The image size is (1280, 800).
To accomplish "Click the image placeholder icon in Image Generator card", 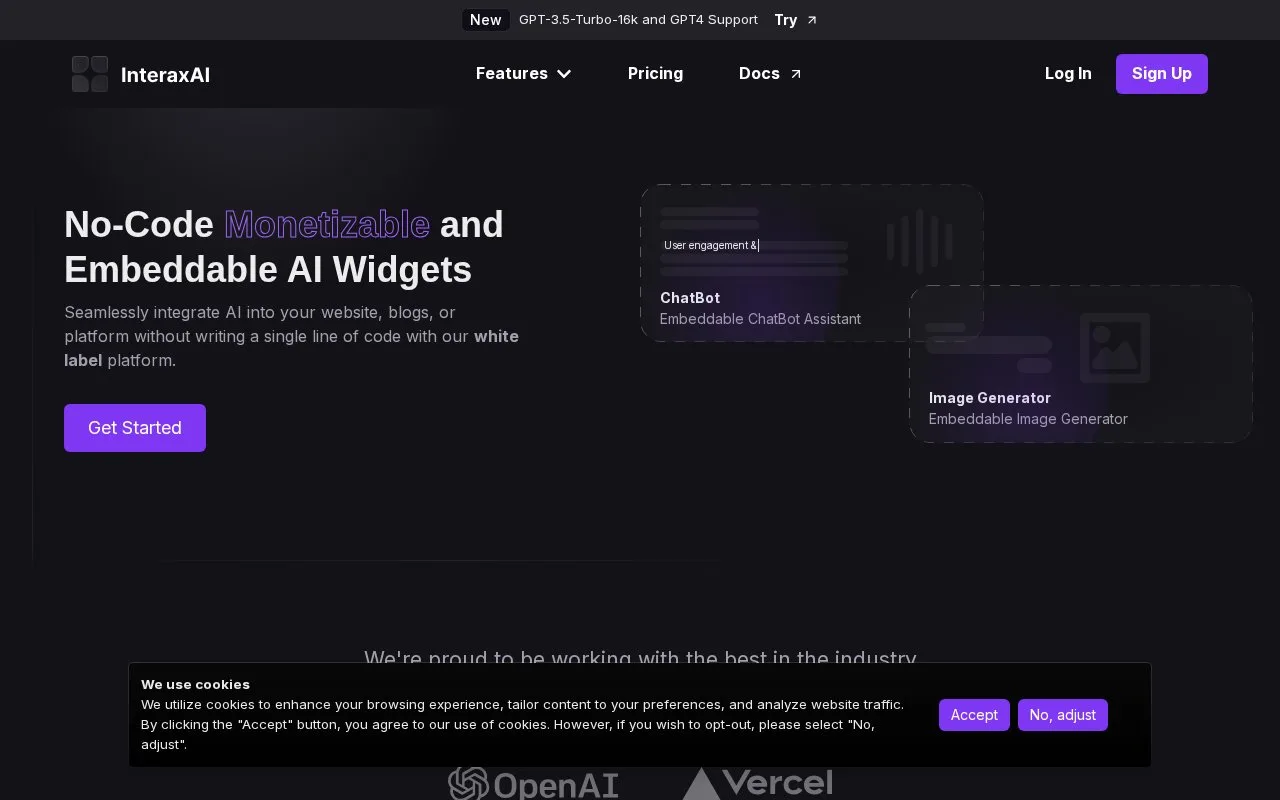I will click(x=1115, y=347).
